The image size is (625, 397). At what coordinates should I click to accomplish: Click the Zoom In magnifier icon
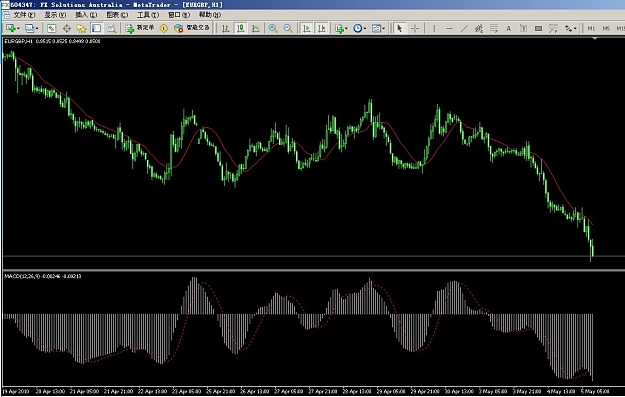273,28
